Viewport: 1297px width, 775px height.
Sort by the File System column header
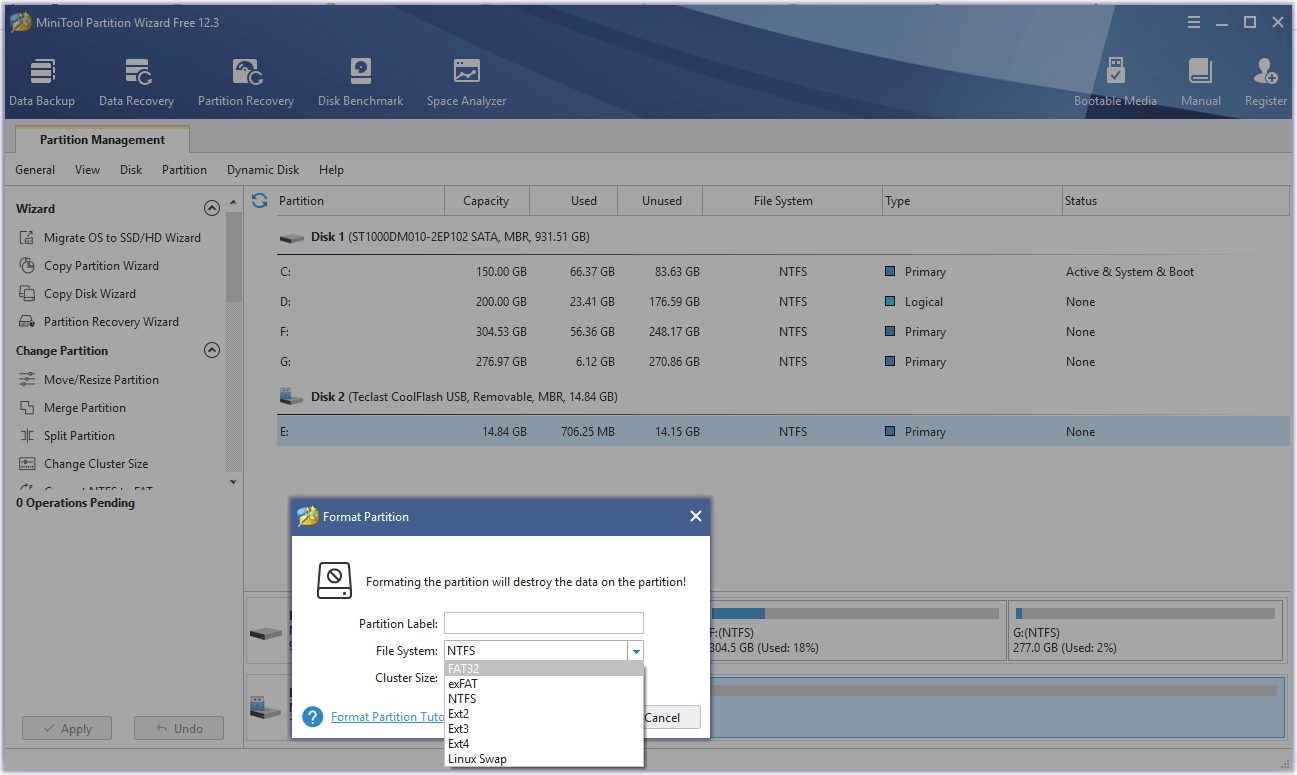(x=793, y=200)
